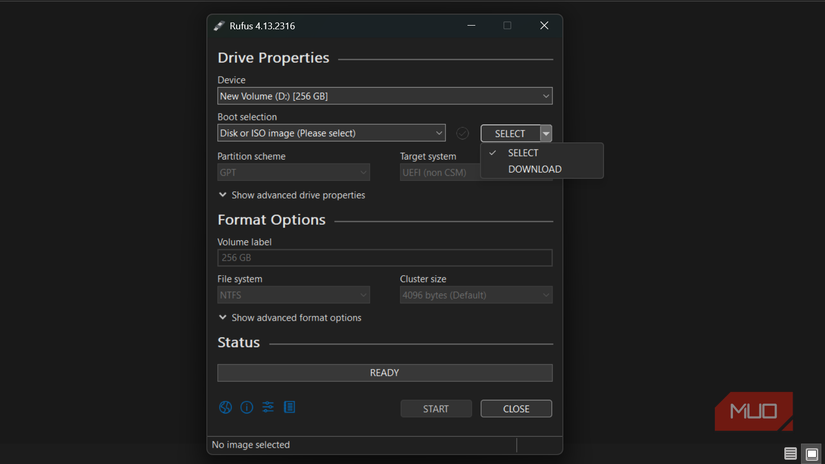This screenshot has height=464, width=825.
Task: Open the File system NTFS dropdown
Action: (x=294, y=295)
